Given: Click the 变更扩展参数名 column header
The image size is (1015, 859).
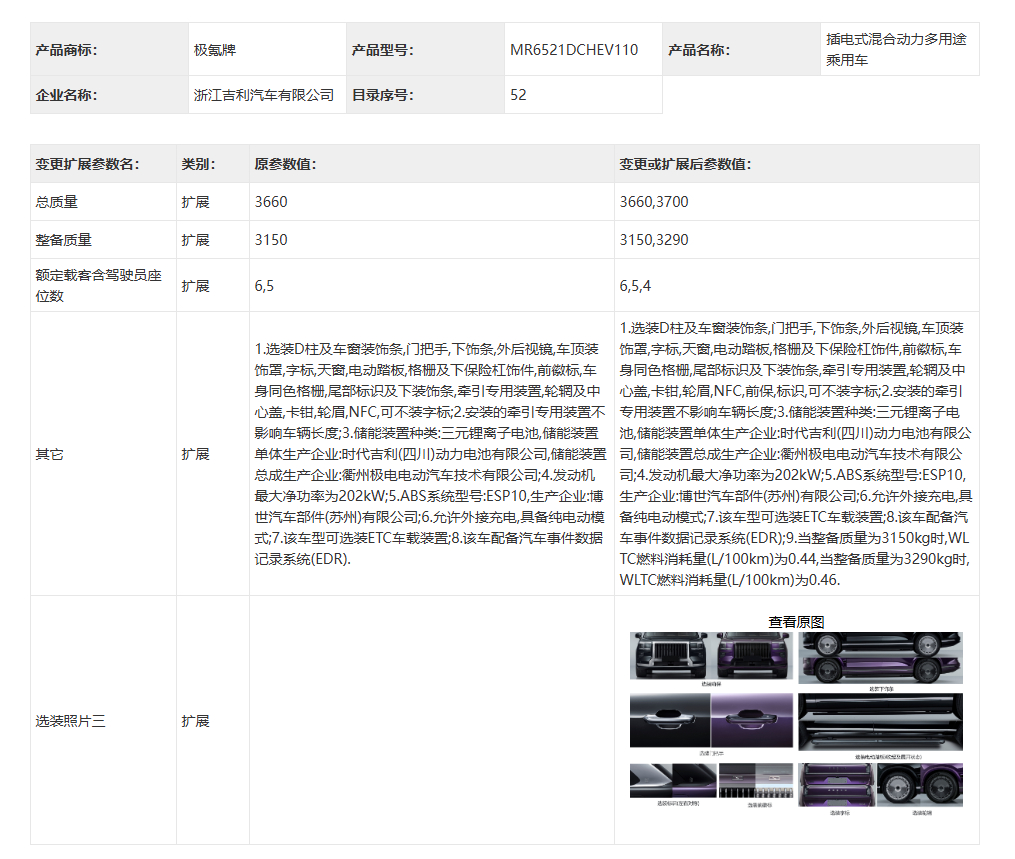Looking at the screenshot, I should pyautogui.click(x=104, y=164).
